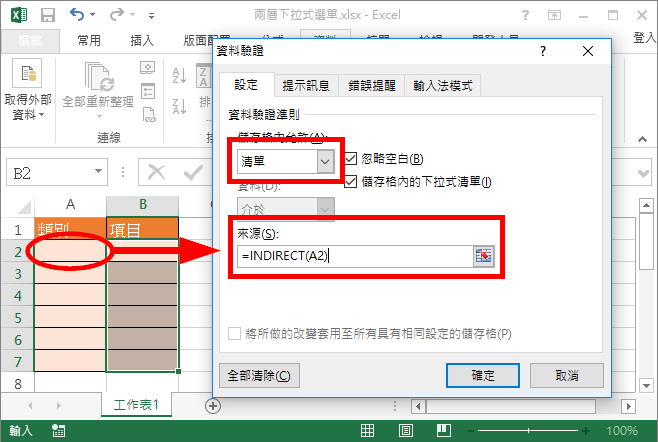Image resolution: width=658 pixels, height=442 pixels.
Task: Open dialog help question mark
Action: (x=543, y=51)
